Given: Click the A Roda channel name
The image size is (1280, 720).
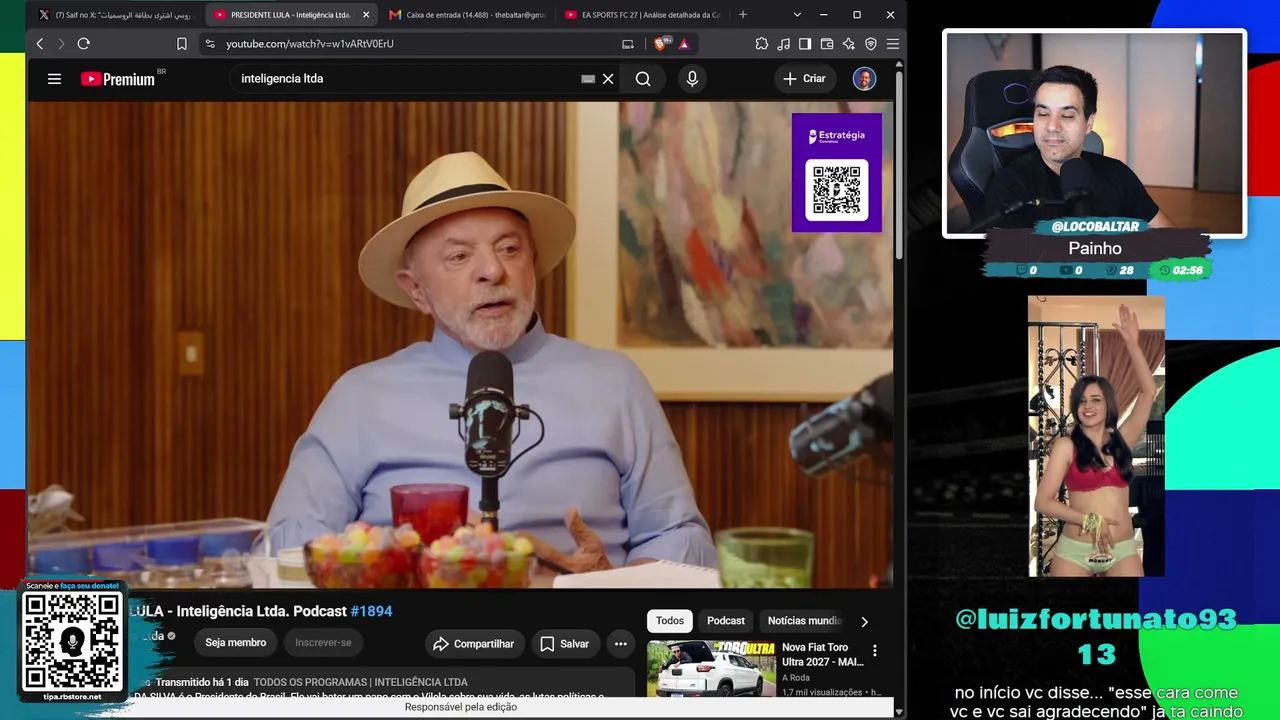Looking at the screenshot, I should (x=796, y=678).
